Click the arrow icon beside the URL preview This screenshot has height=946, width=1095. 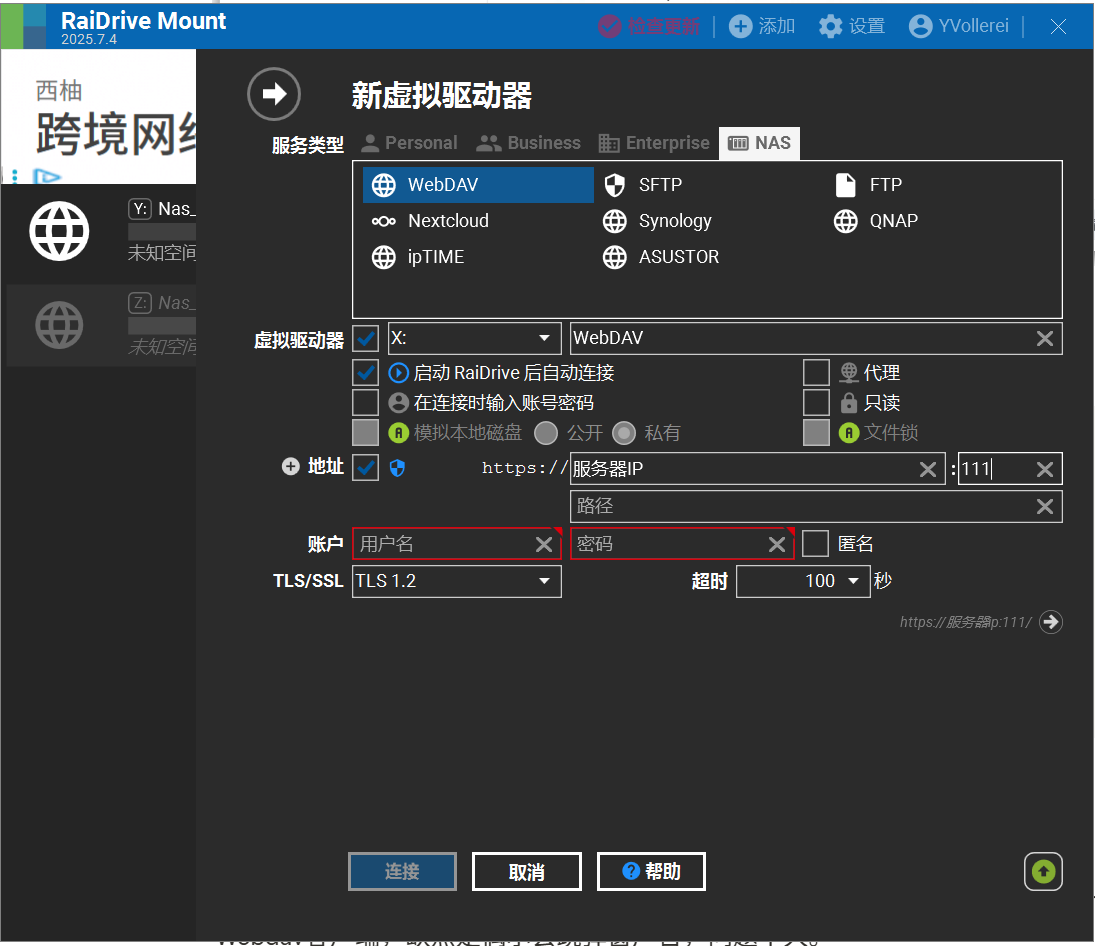[1050, 622]
